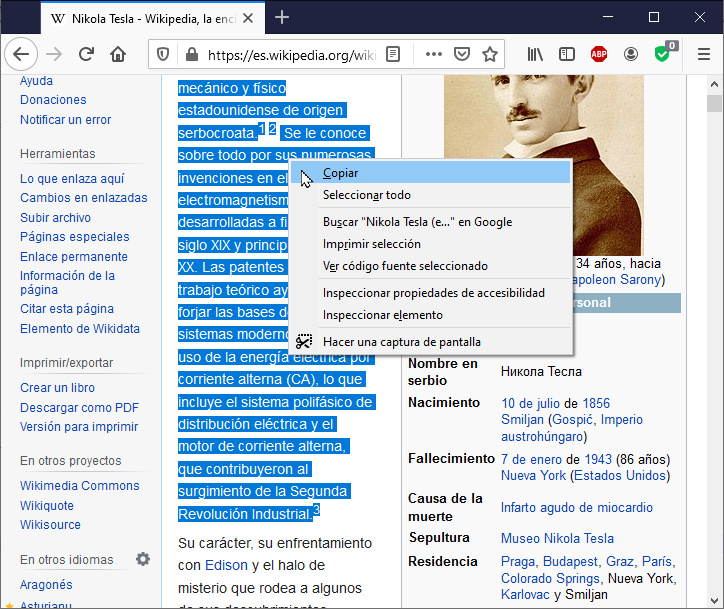Choose Copiar from context menu
Image resolution: width=724 pixels, height=609 pixels.
coord(429,173)
